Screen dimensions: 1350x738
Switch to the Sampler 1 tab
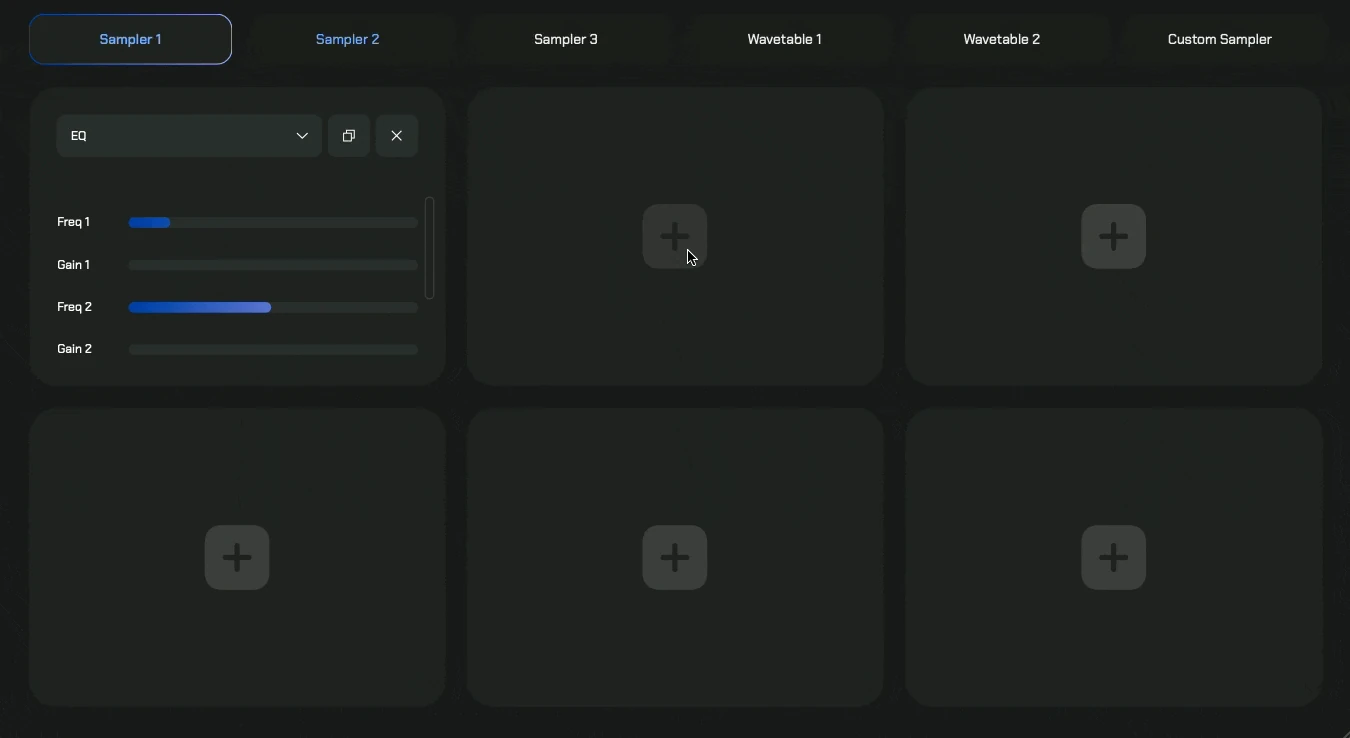pyautogui.click(x=130, y=40)
